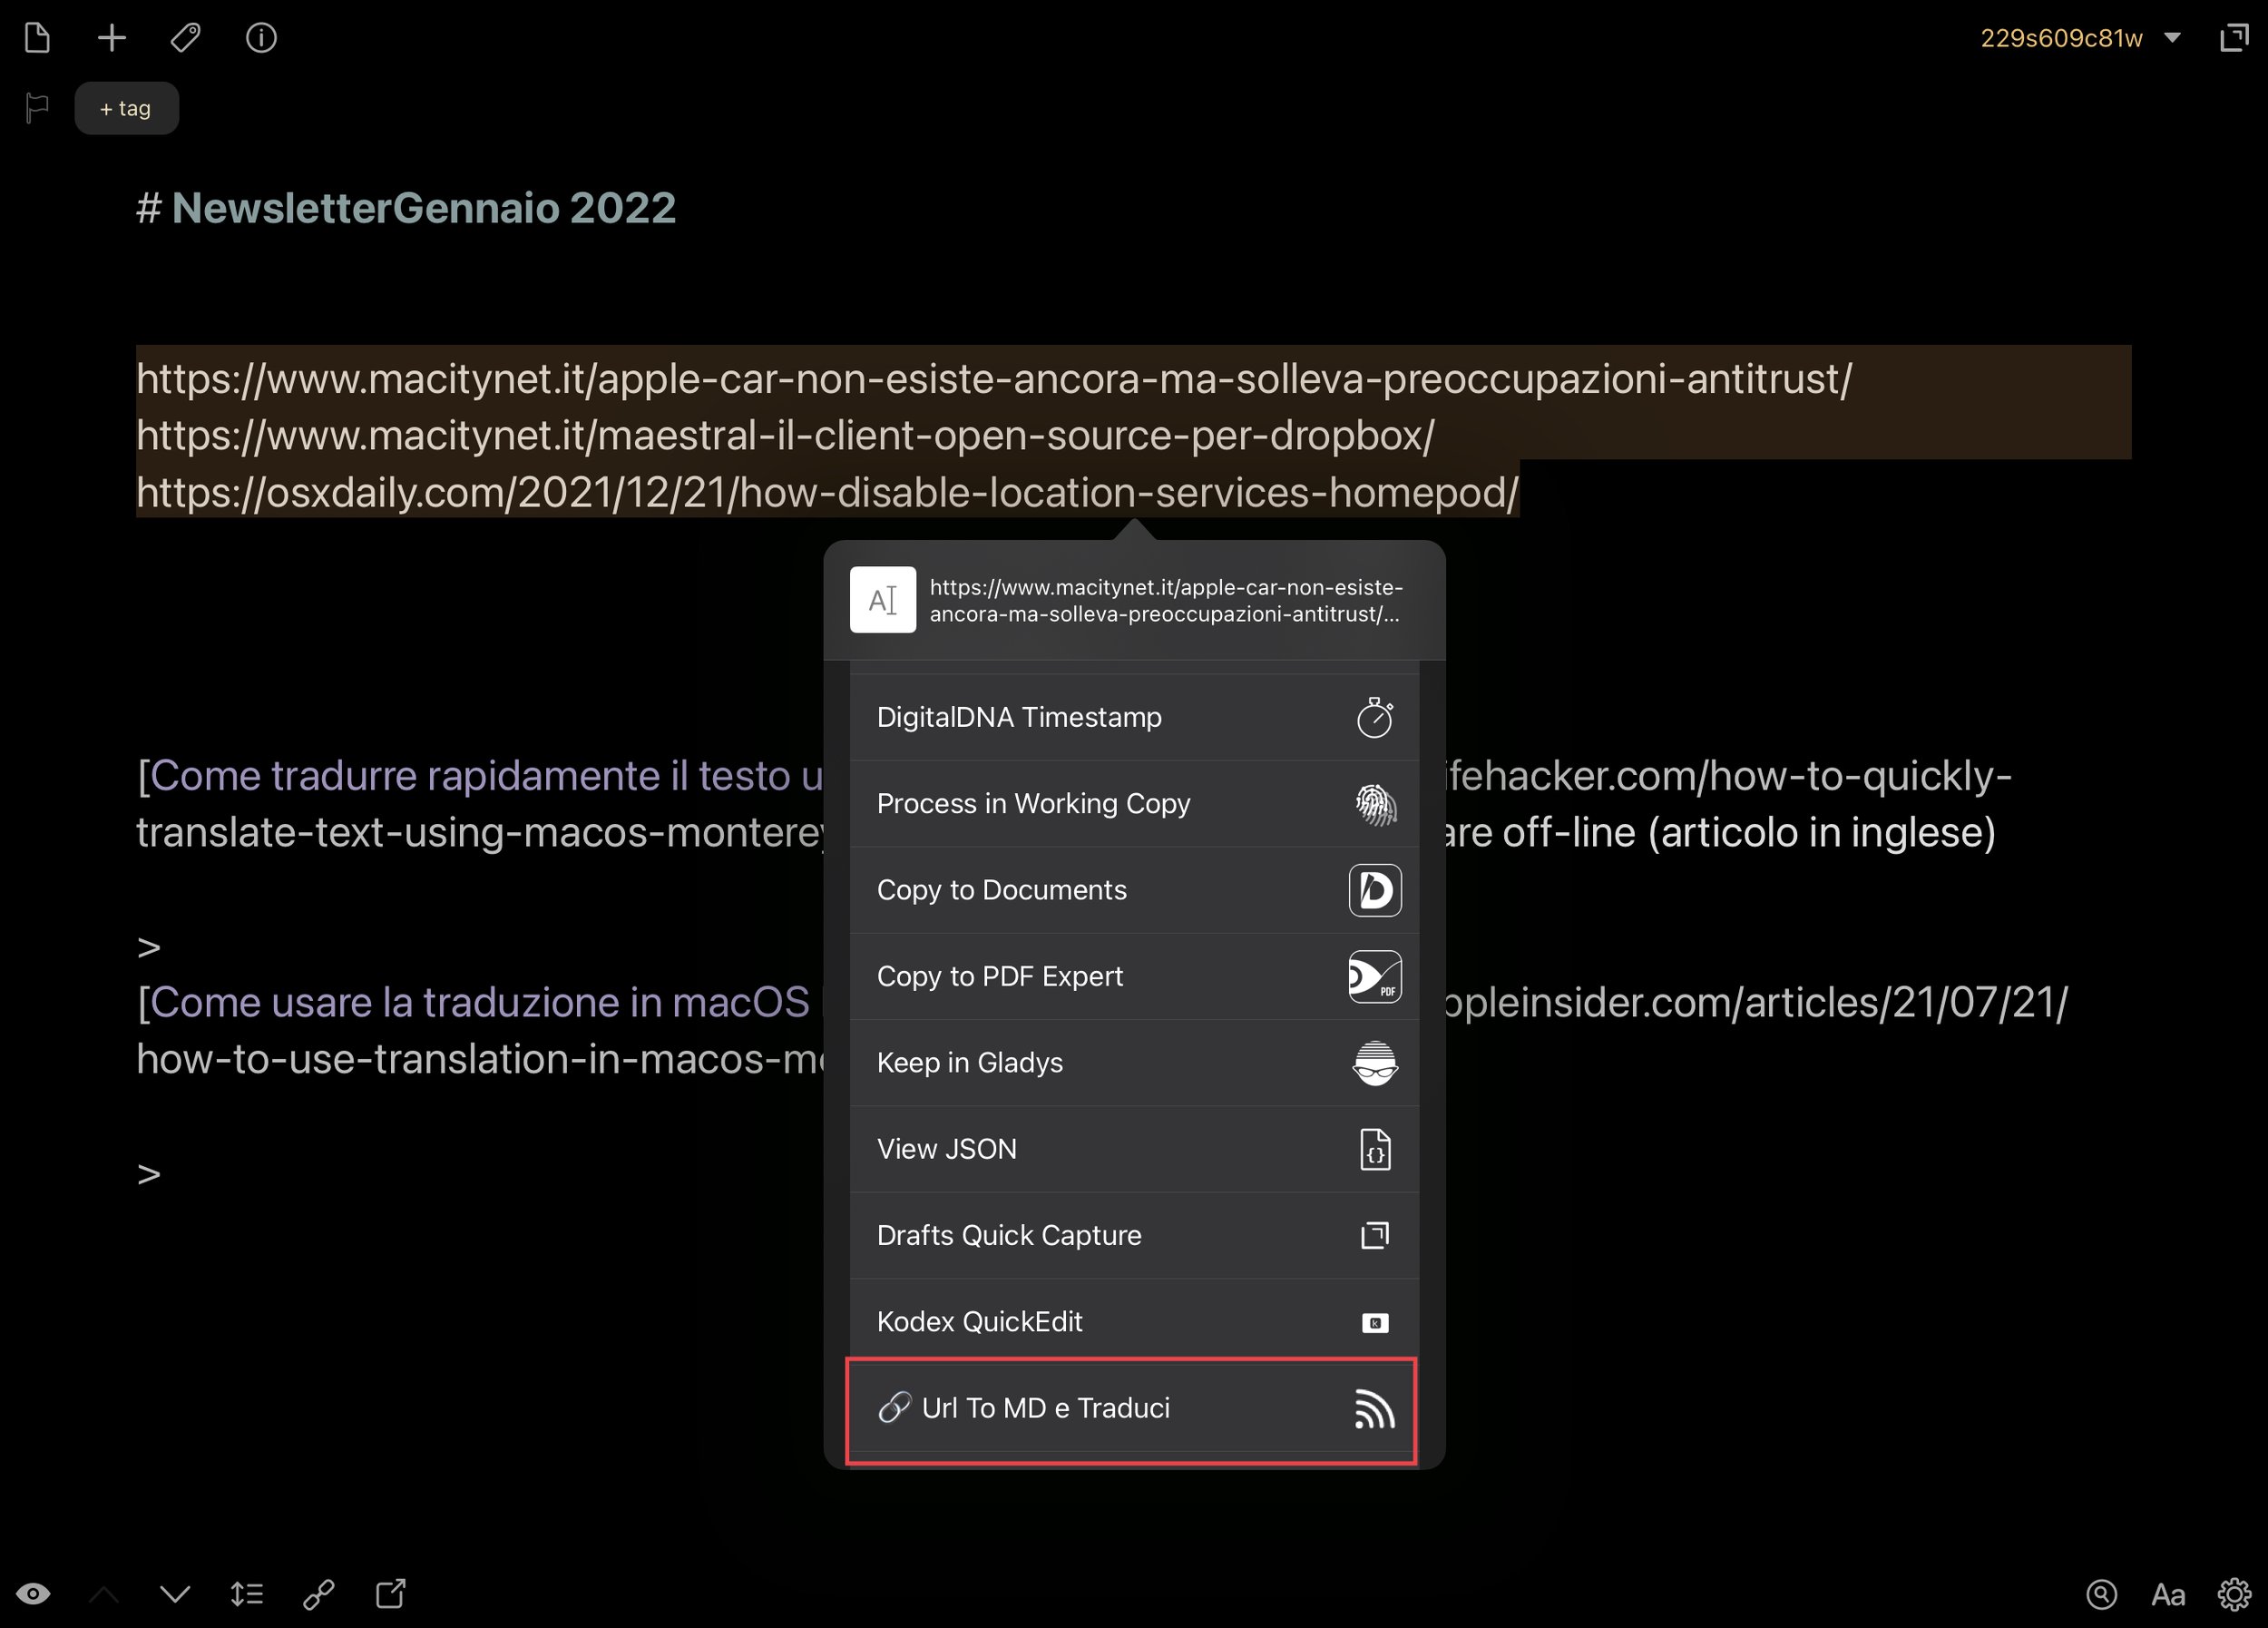Choose View JSON from the share list

point(1134,1149)
